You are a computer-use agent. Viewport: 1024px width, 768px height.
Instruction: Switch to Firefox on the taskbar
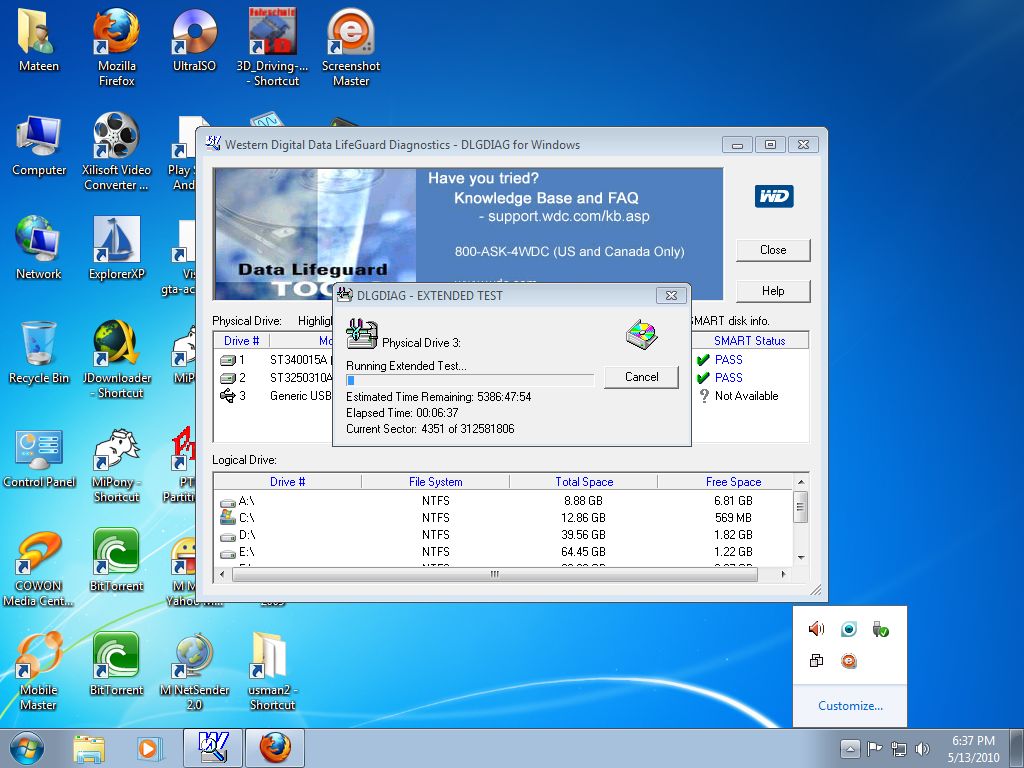tap(275, 748)
